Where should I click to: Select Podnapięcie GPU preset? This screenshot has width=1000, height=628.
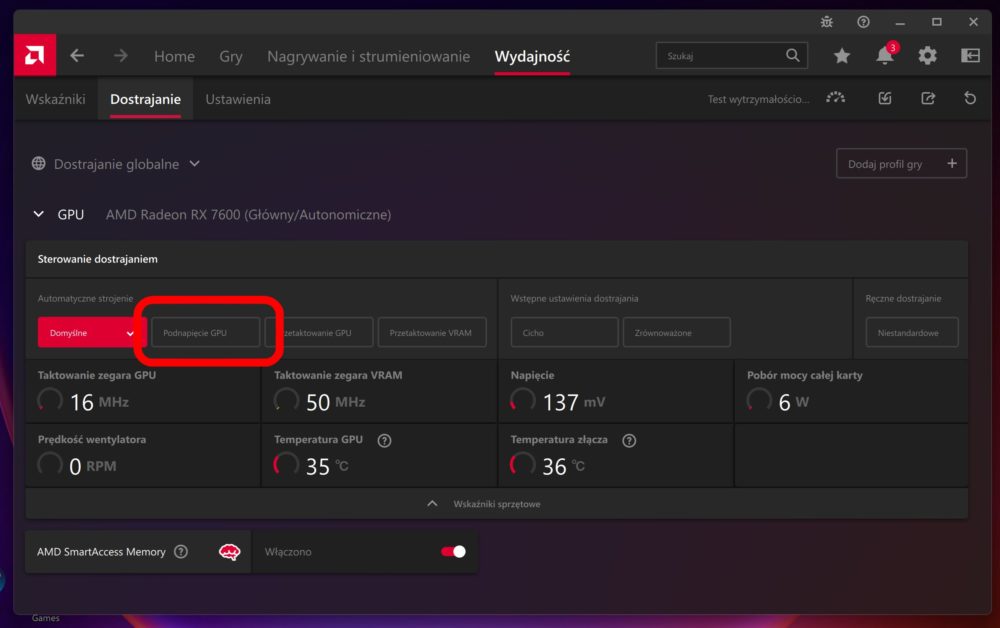(205, 332)
